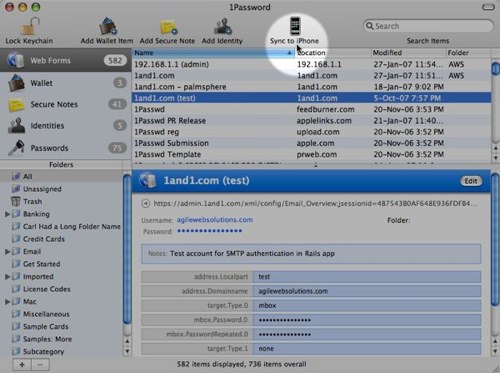Viewport: 500px width, 373px height.
Task: Open the Passwords key category
Action: [65, 148]
